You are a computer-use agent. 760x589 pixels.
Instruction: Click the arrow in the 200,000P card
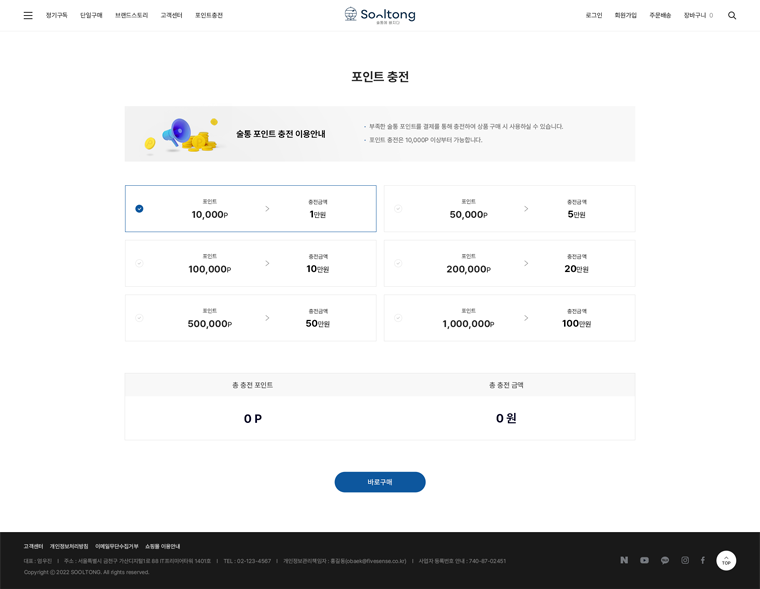pos(526,263)
